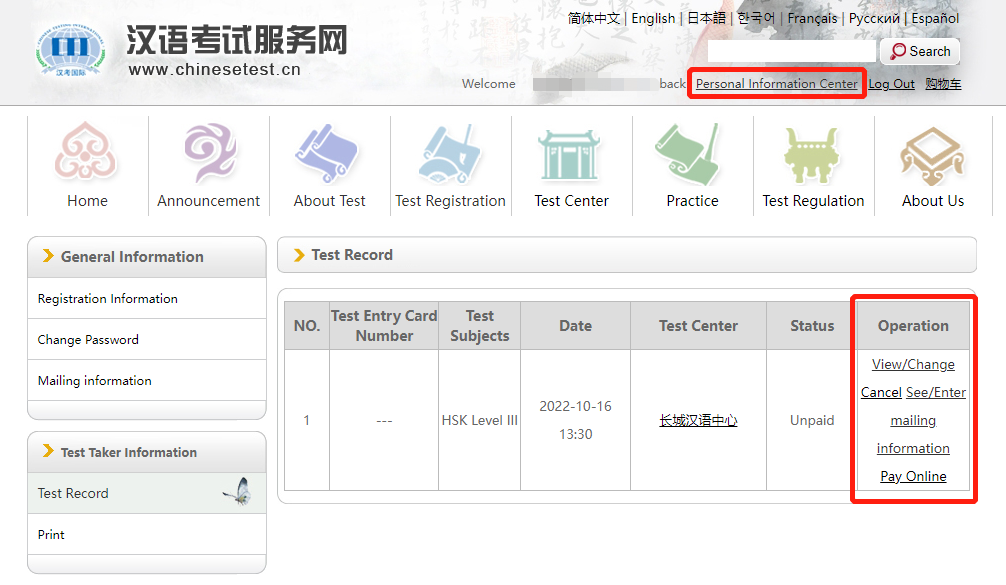Open Personal Information Center link
The image size is (1006, 585).
point(776,84)
